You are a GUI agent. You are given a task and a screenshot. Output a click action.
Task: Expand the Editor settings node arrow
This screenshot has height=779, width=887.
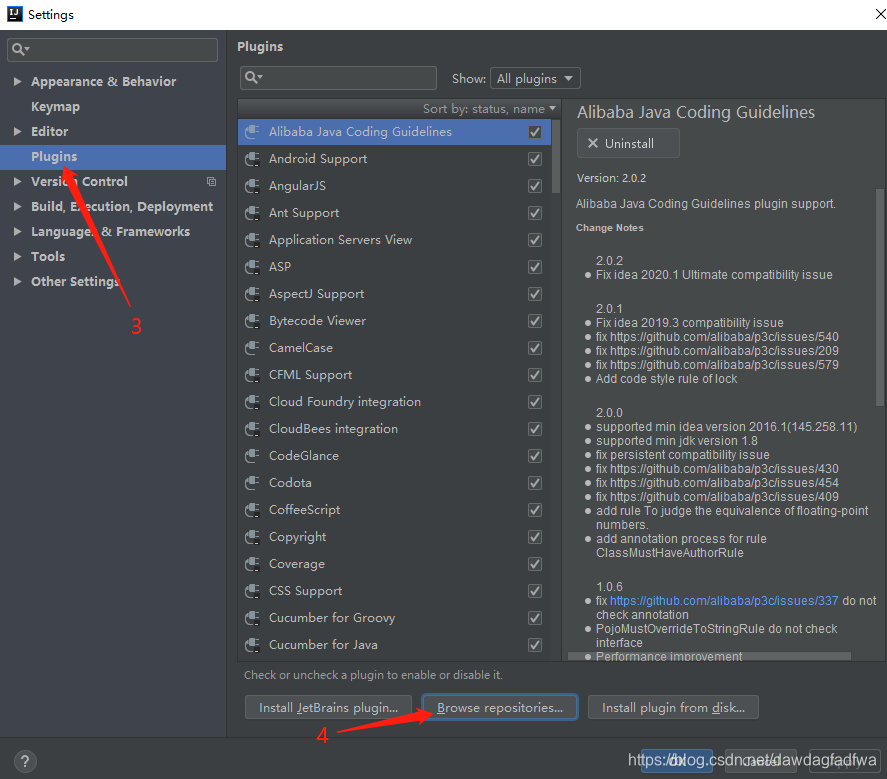(18, 131)
